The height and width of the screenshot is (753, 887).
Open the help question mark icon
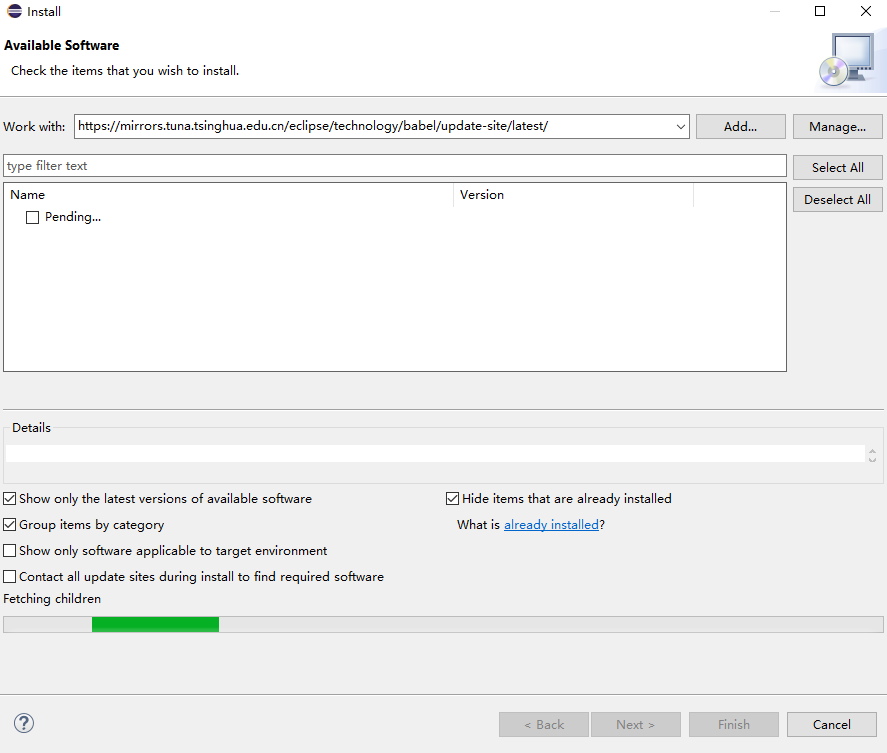24,723
